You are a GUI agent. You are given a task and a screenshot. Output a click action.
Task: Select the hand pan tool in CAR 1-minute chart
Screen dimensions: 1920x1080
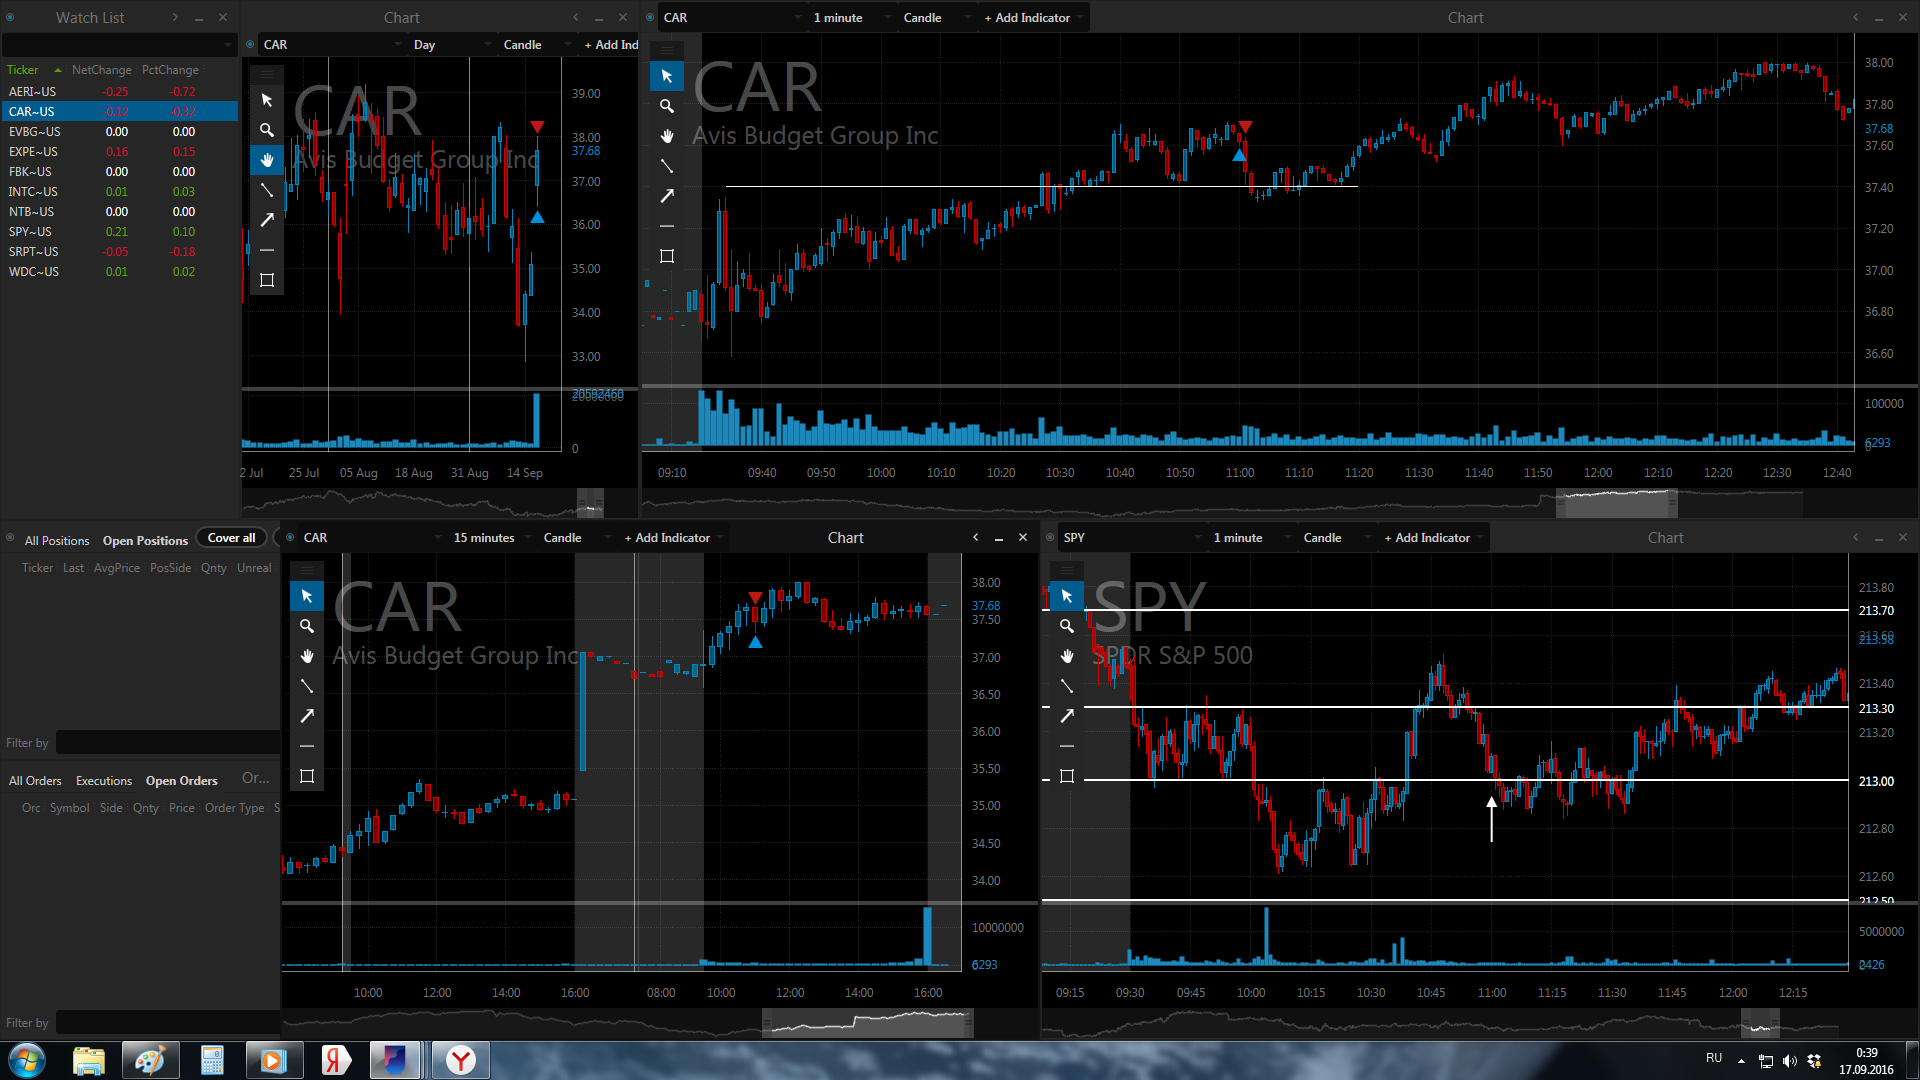667,136
